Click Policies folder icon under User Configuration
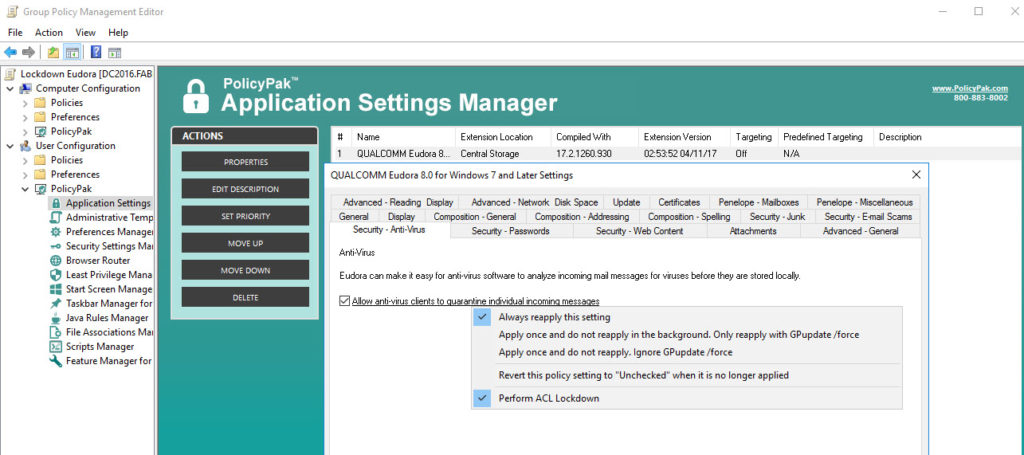The width and height of the screenshot is (1024, 455). point(40,160)
